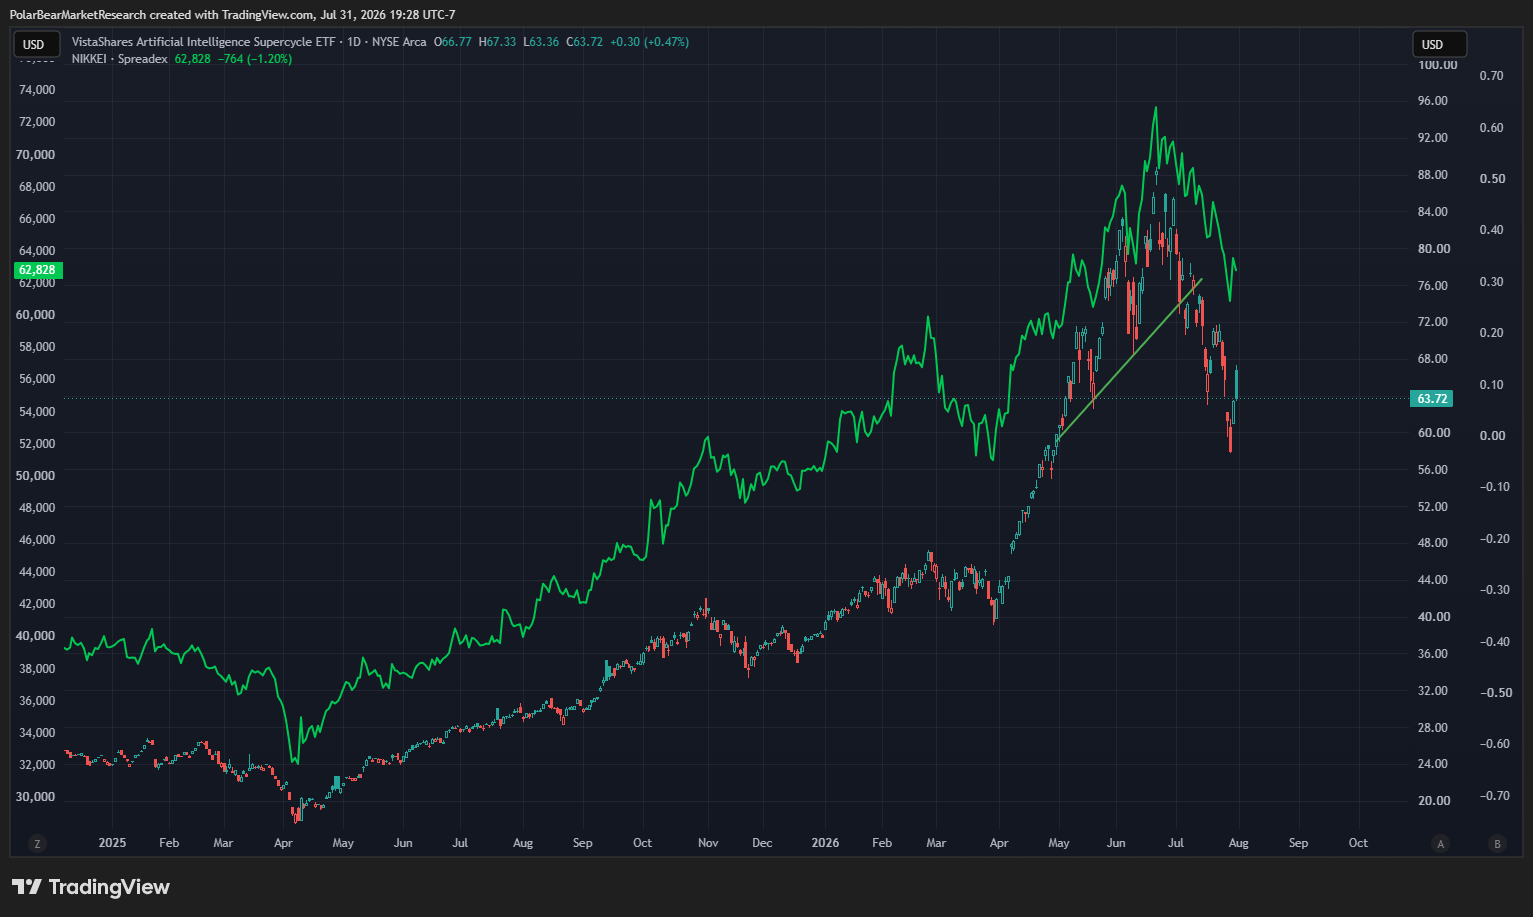Viewport: 1533px width, 917px height.
Task: Click the 72.00 level on right scale
Action: pos(1433,322)
